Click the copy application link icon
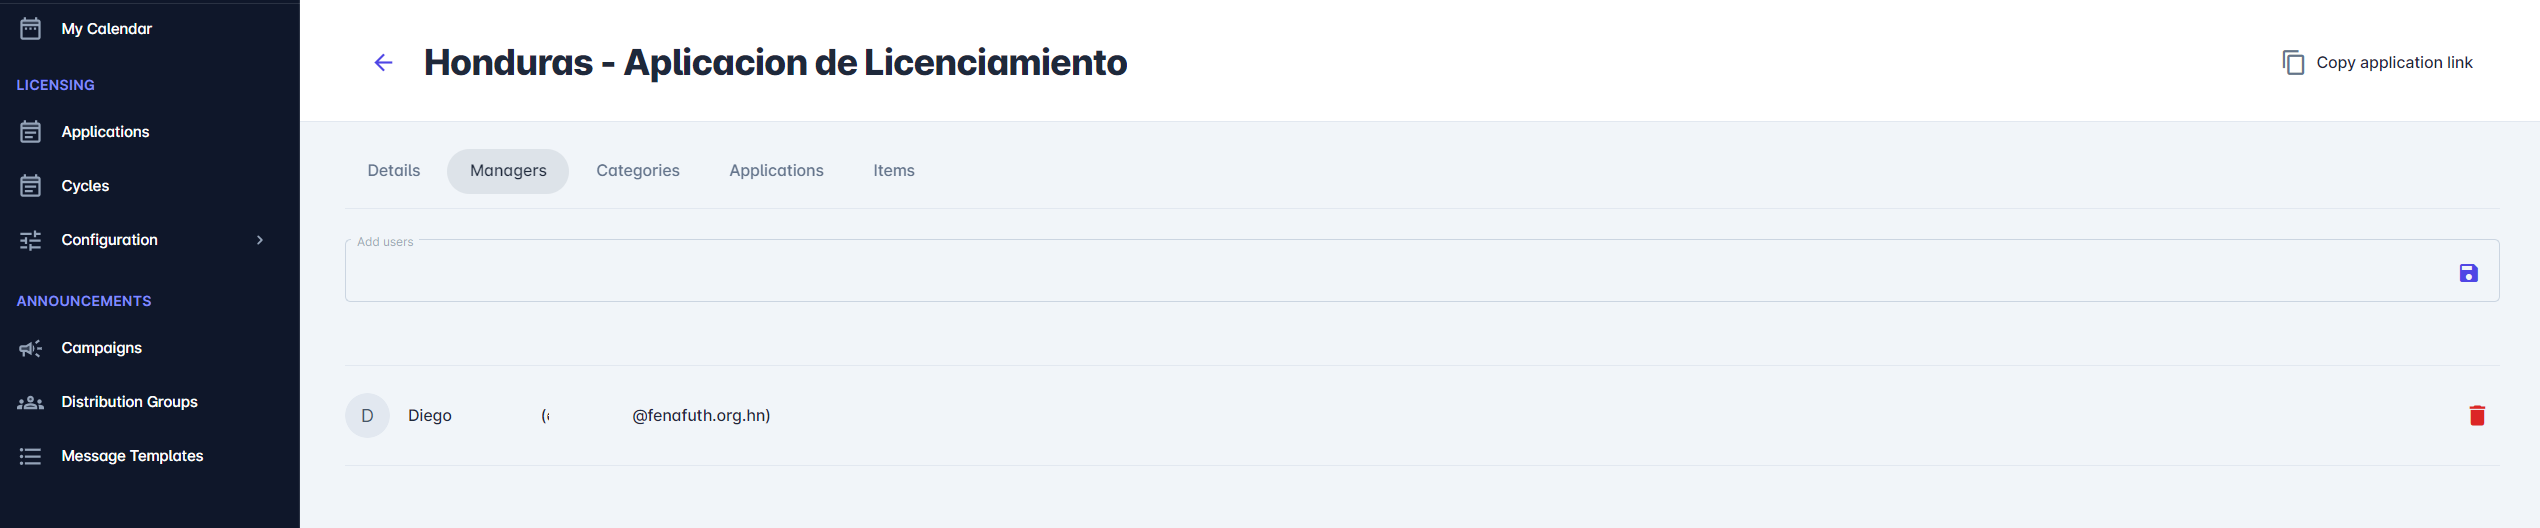Screen dimensions: 2540x528 (x=2292, y=63)
